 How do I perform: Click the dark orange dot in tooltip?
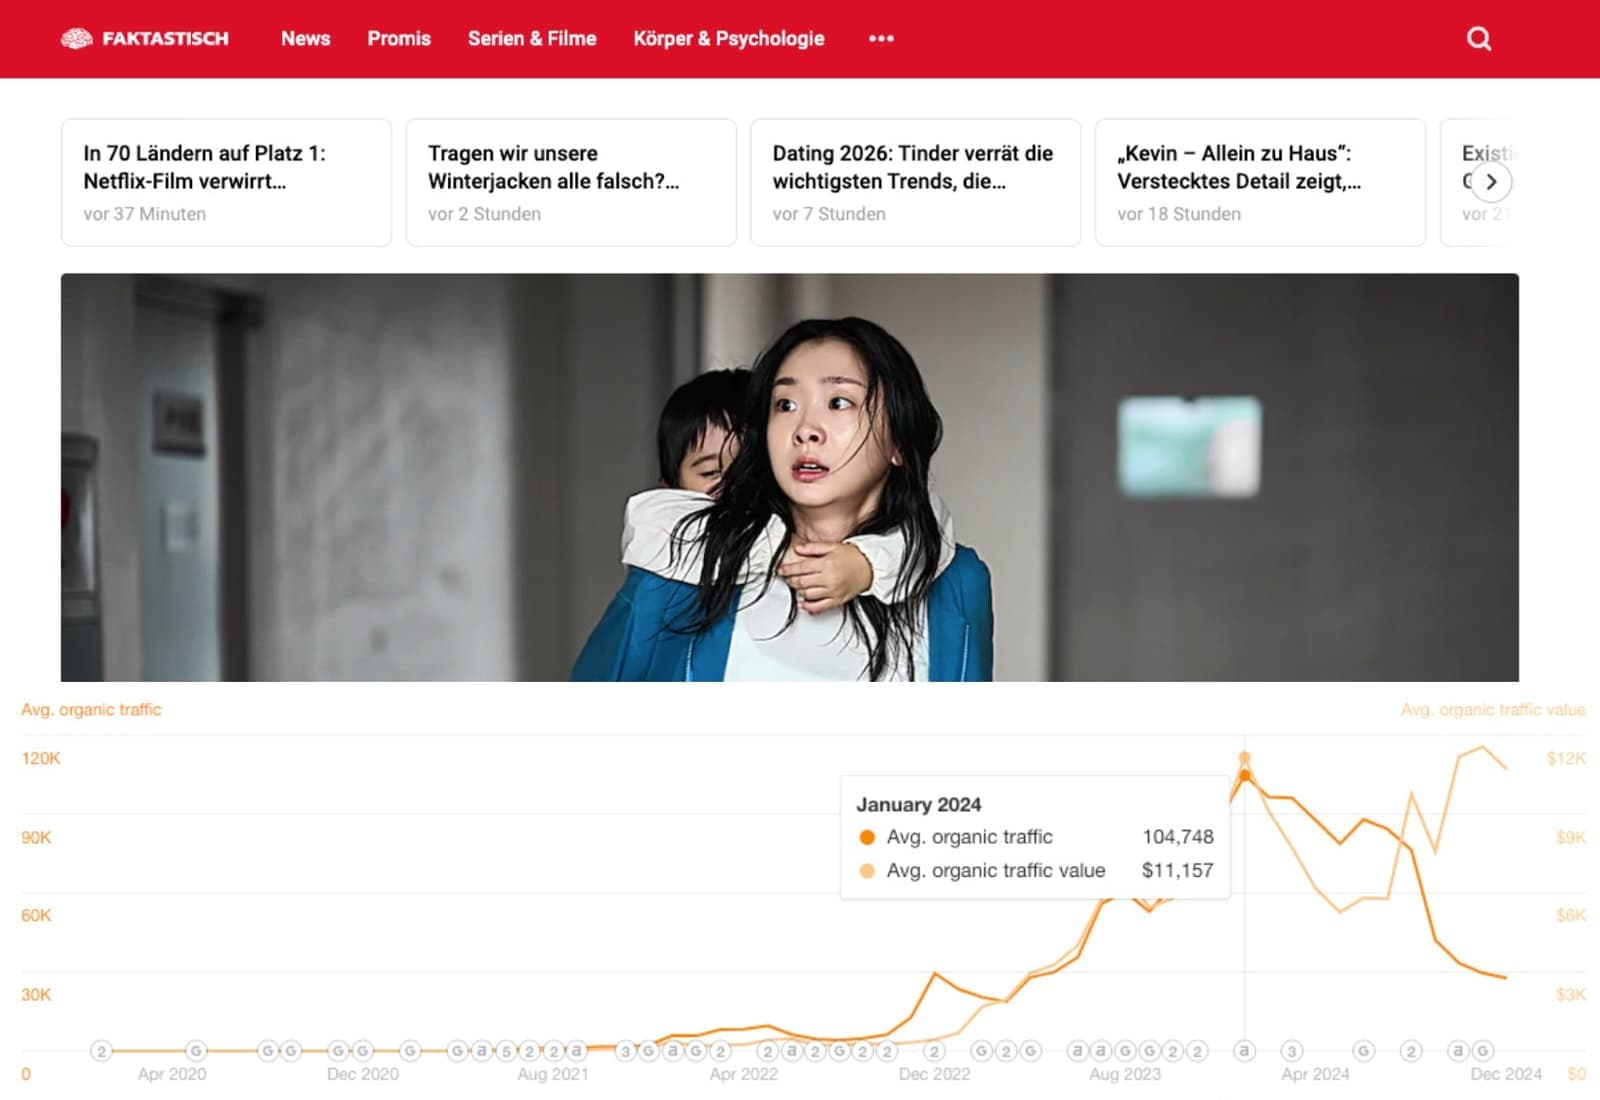pos(867,837)
